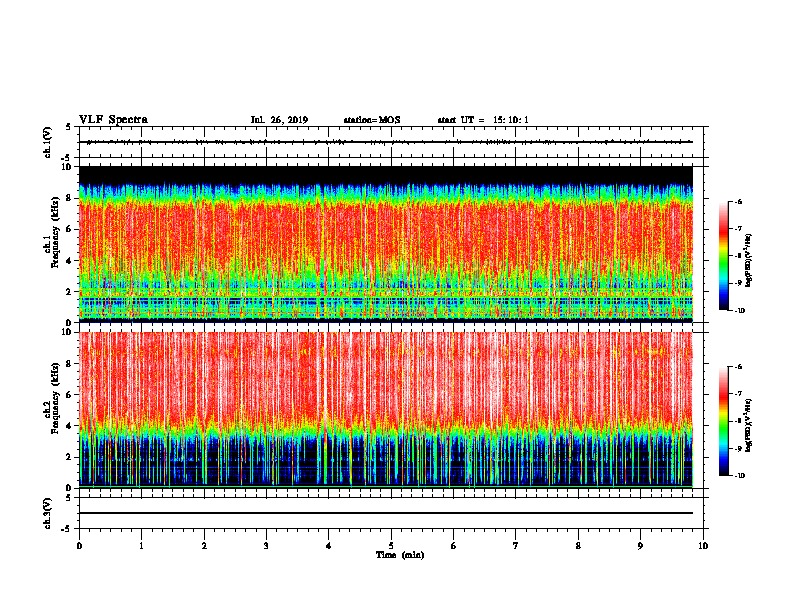Click the "station=MOS" header text

(372, 120)
